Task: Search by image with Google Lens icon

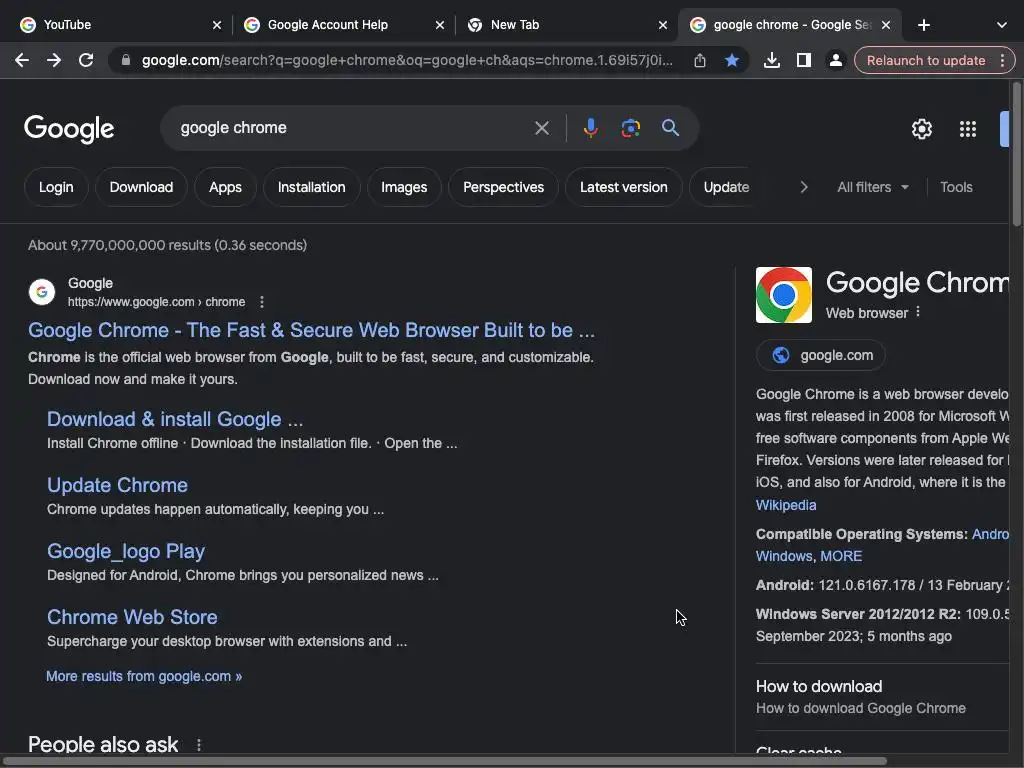Action: (x=630, y=127)
